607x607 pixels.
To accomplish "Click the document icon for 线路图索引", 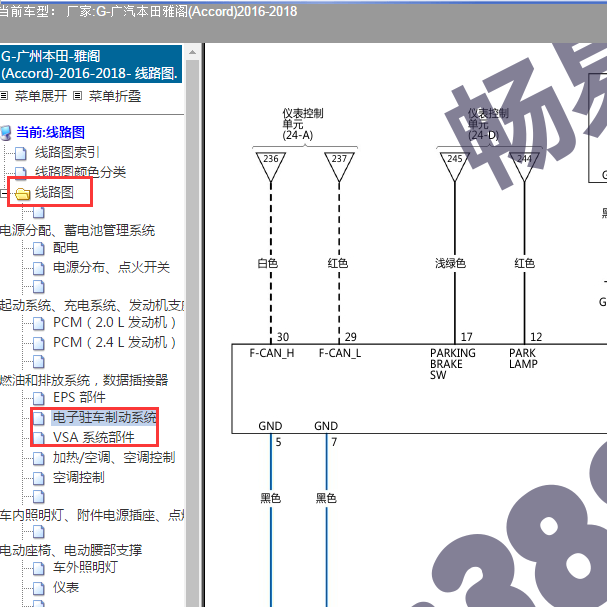I will 21,153.
